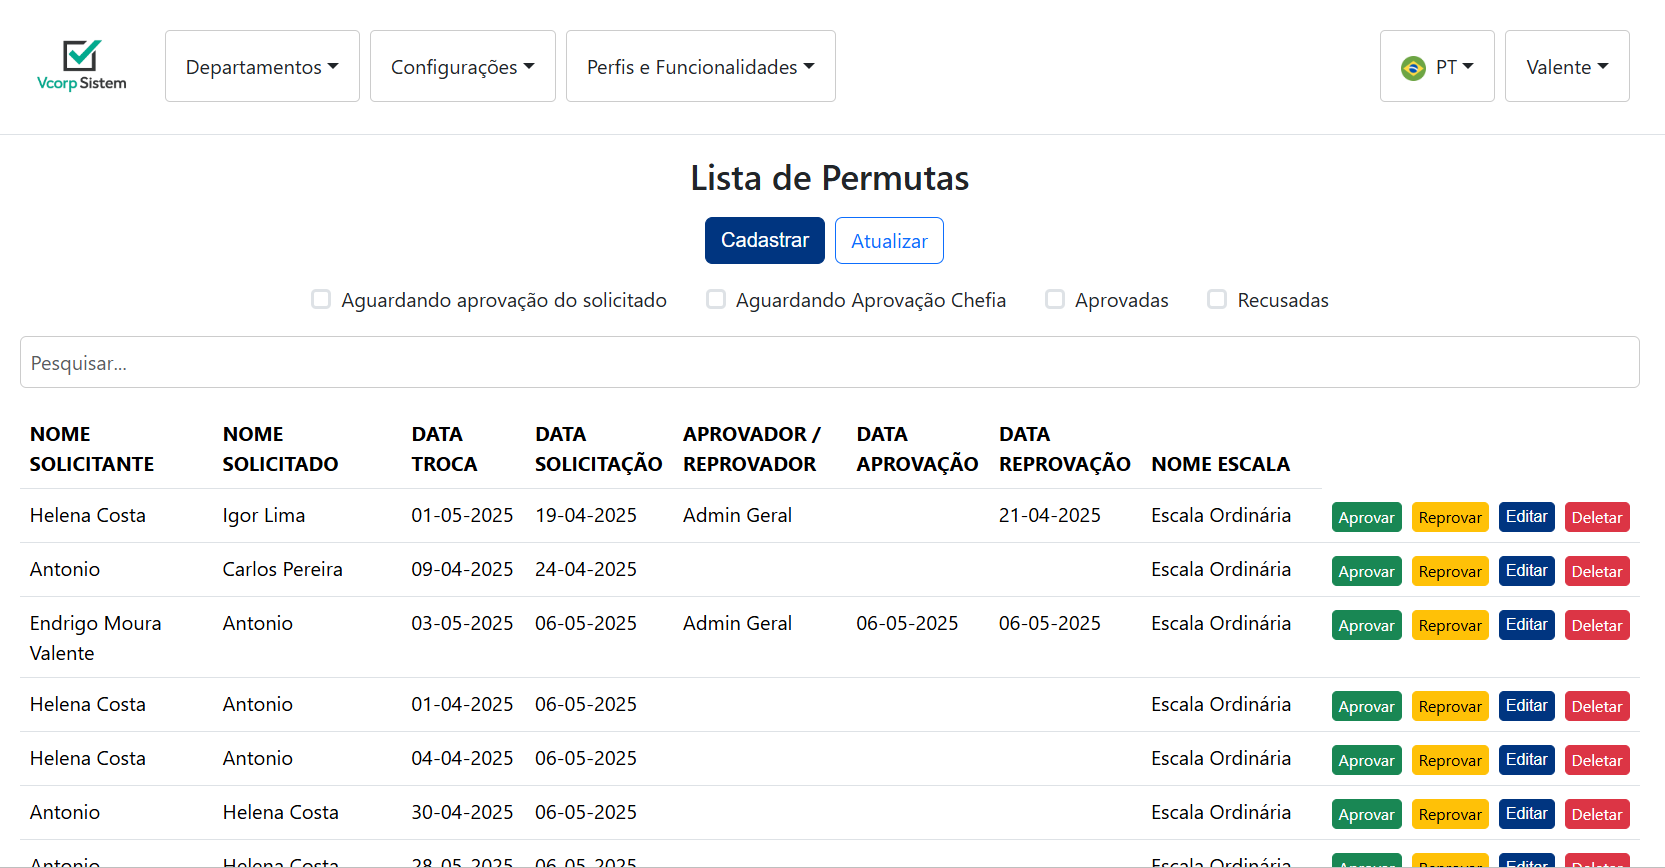Edit the Endrigo Moura Valente row
1665x868 pixels.
pyautogui.click(x=1527, y=625)
